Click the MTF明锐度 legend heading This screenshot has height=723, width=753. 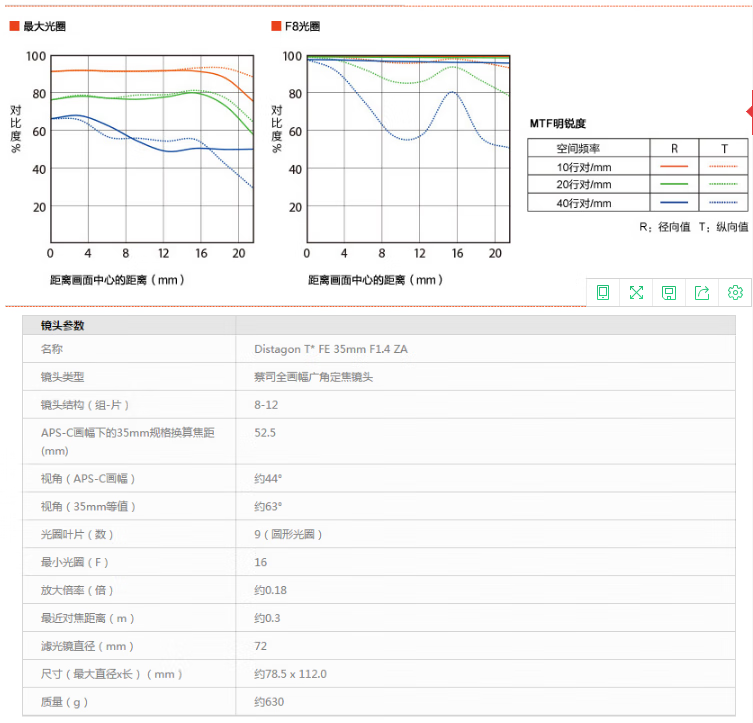click(558, 123)
